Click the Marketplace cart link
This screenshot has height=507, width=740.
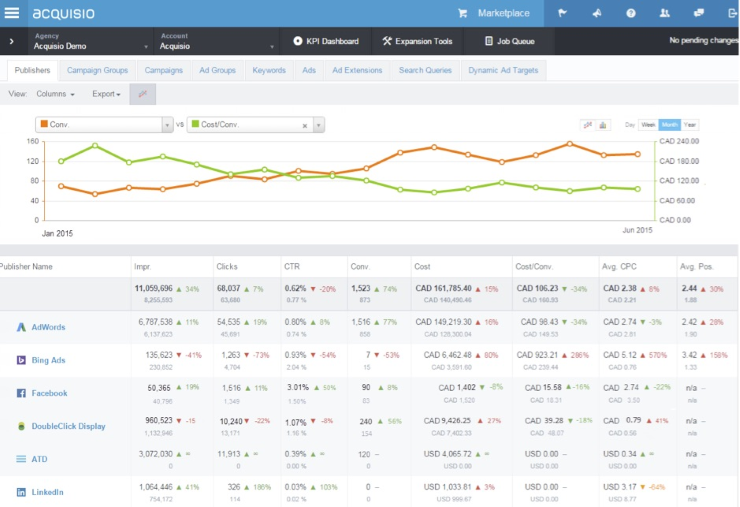click(x=494, y=13)
